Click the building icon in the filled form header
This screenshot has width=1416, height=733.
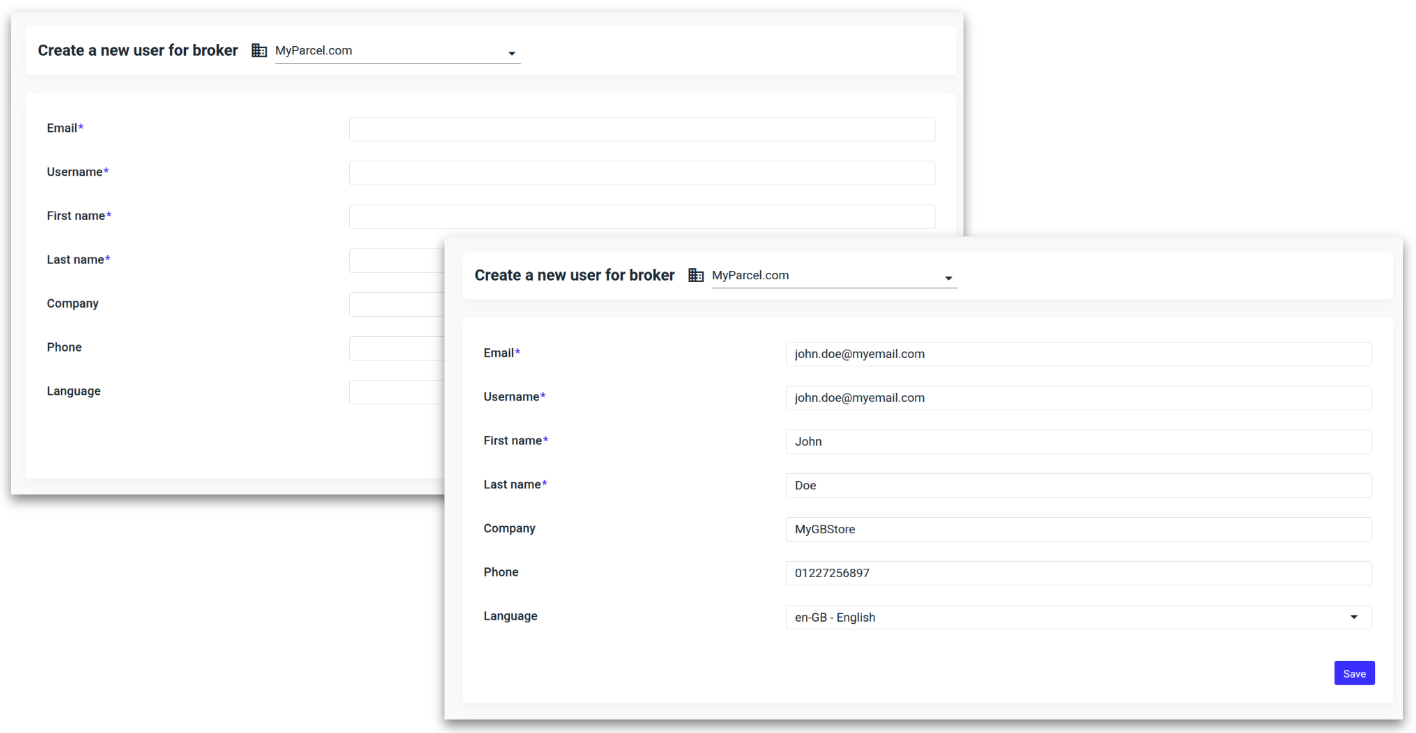click(x=697, y=276)
